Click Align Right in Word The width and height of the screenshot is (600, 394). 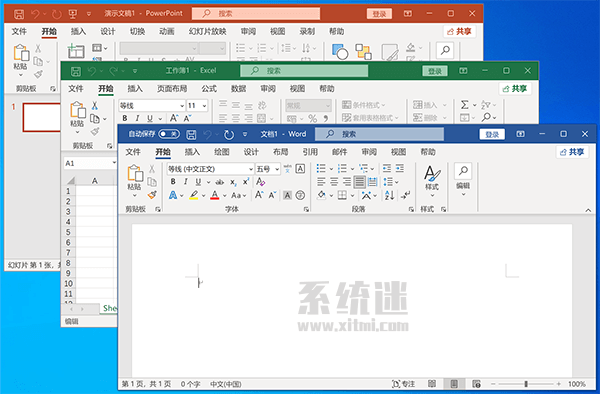click(347, 182)
